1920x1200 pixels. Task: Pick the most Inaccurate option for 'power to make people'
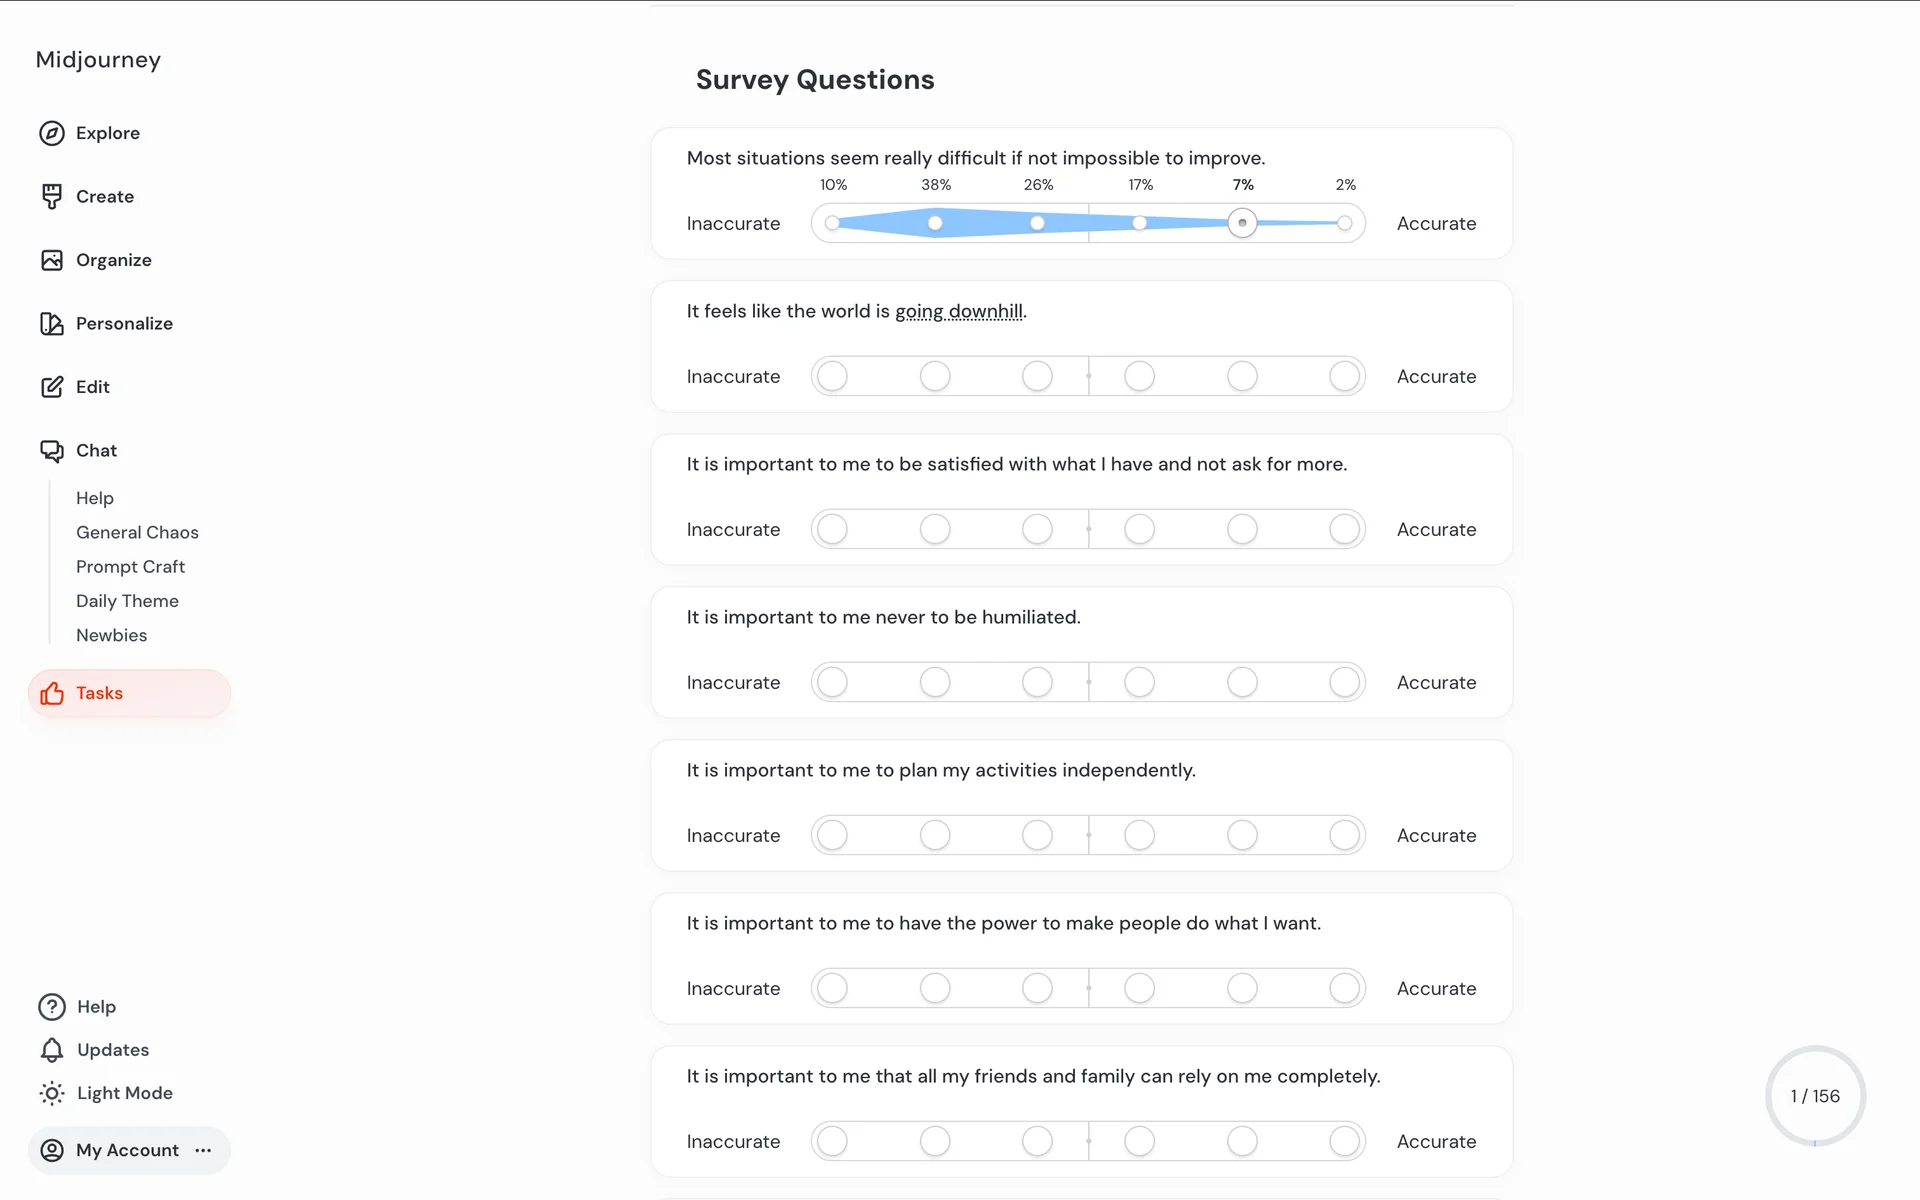click(832, 989)
